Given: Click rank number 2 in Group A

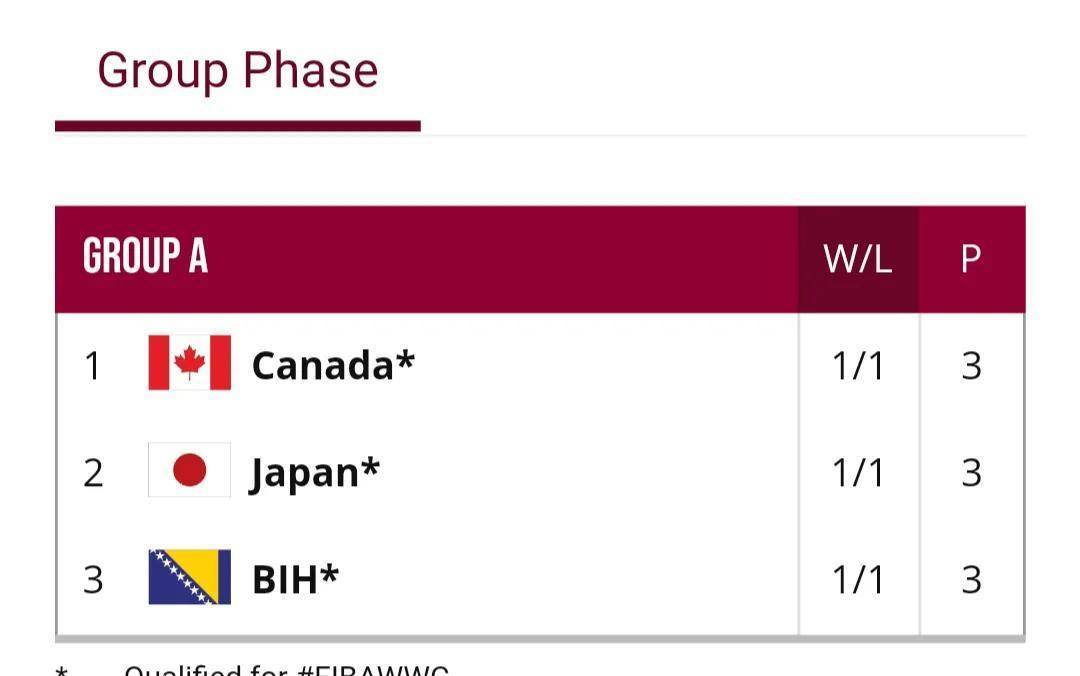Looking at the screenshot, I should coord(93,473).
